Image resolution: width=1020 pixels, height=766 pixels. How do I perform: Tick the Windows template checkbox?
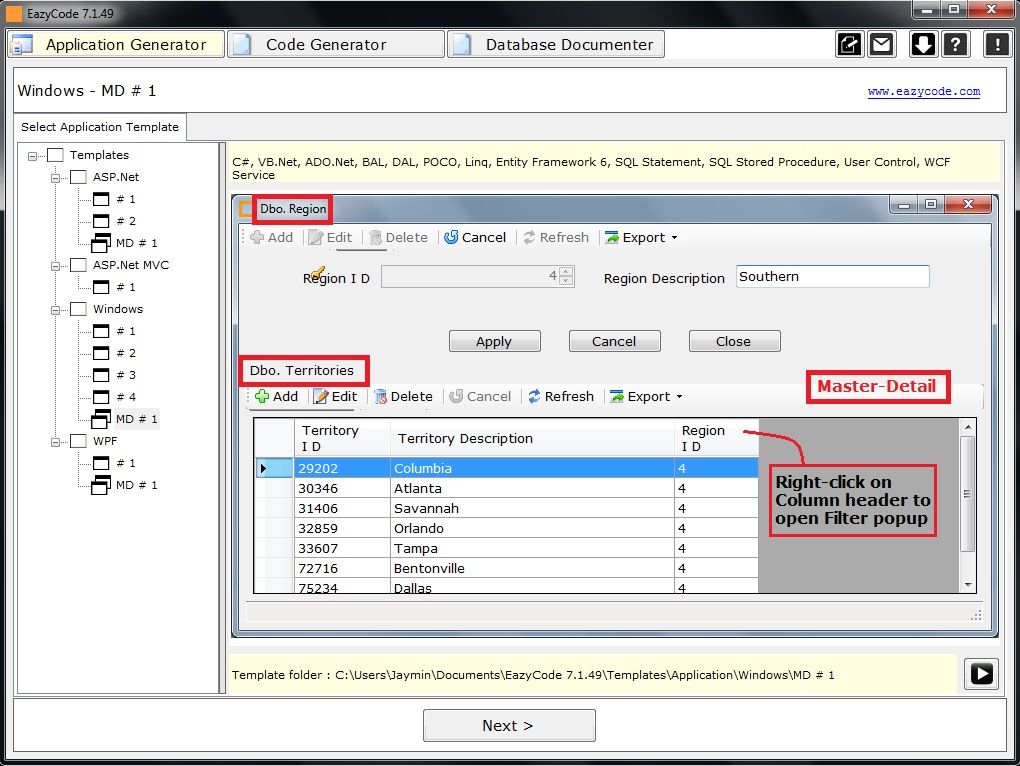click(x=78, y=309)
